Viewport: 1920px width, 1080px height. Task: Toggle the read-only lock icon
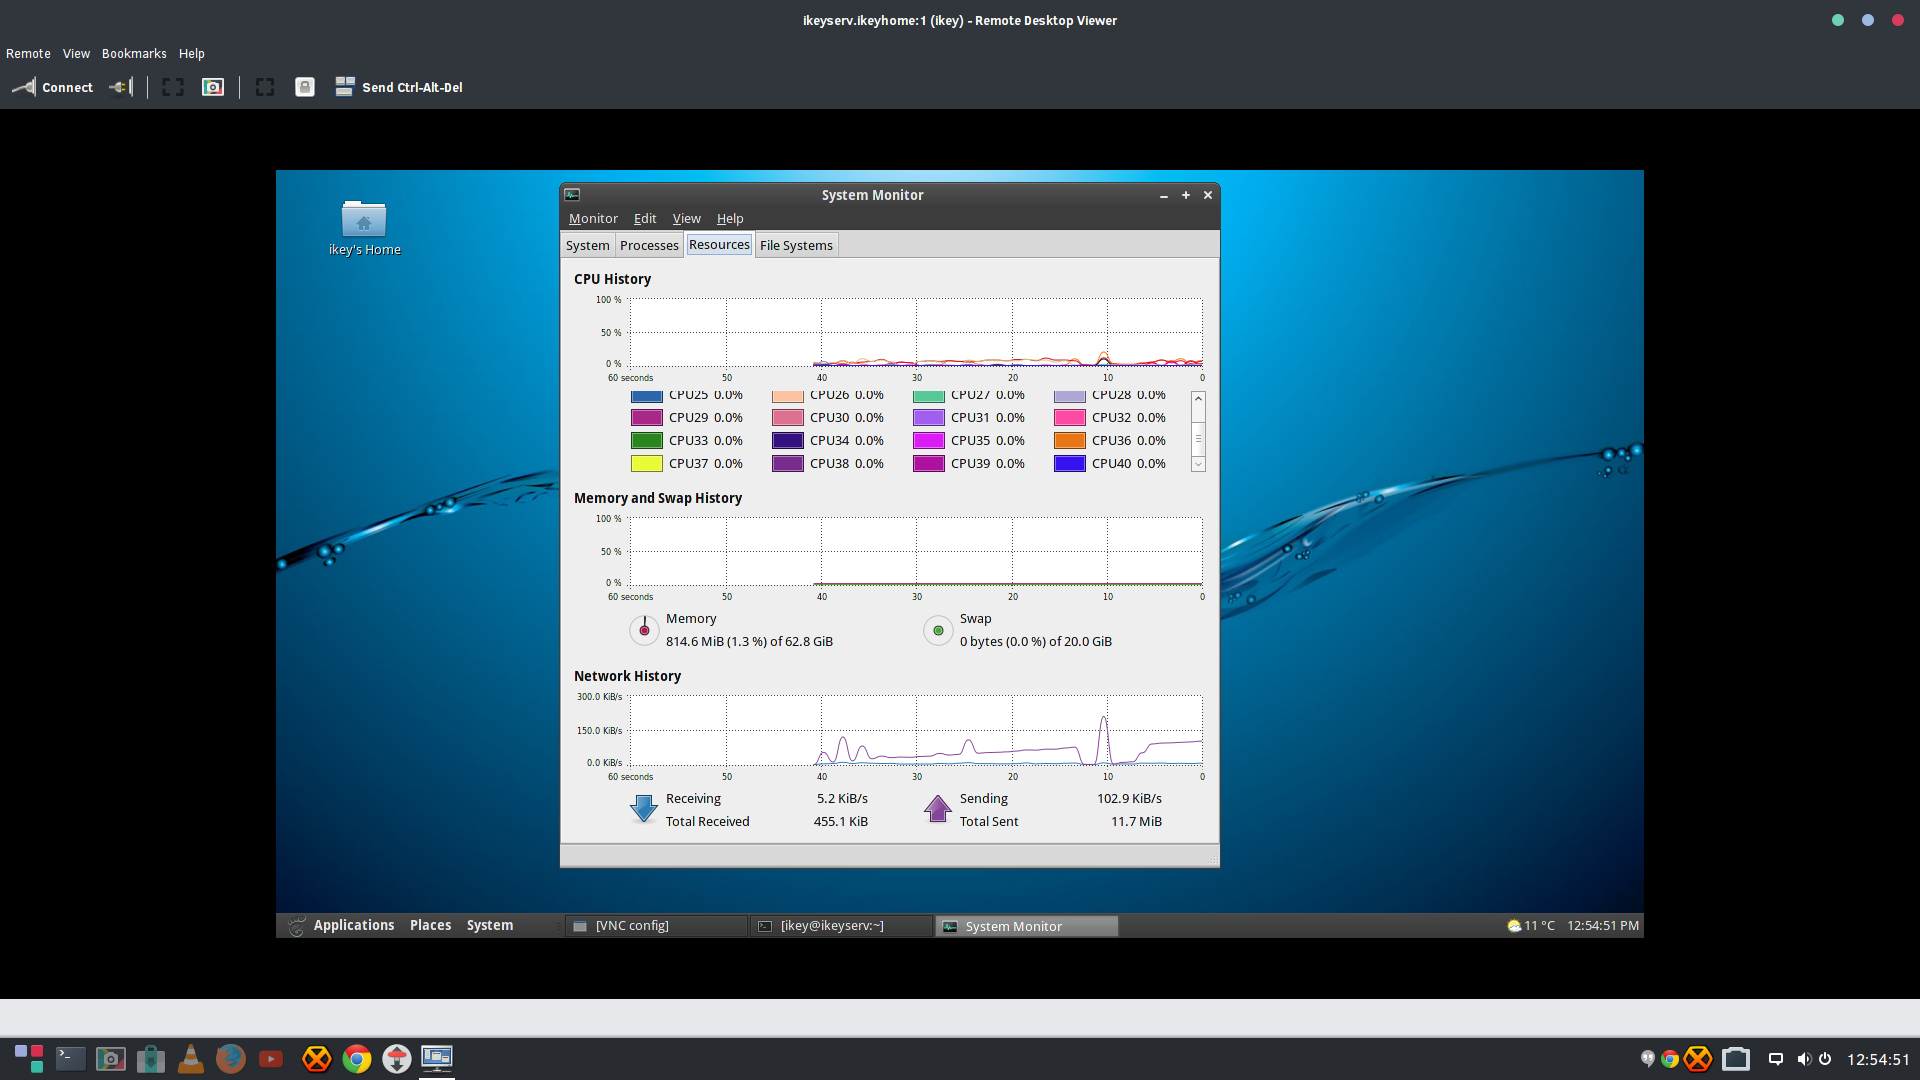coord(305,87)
